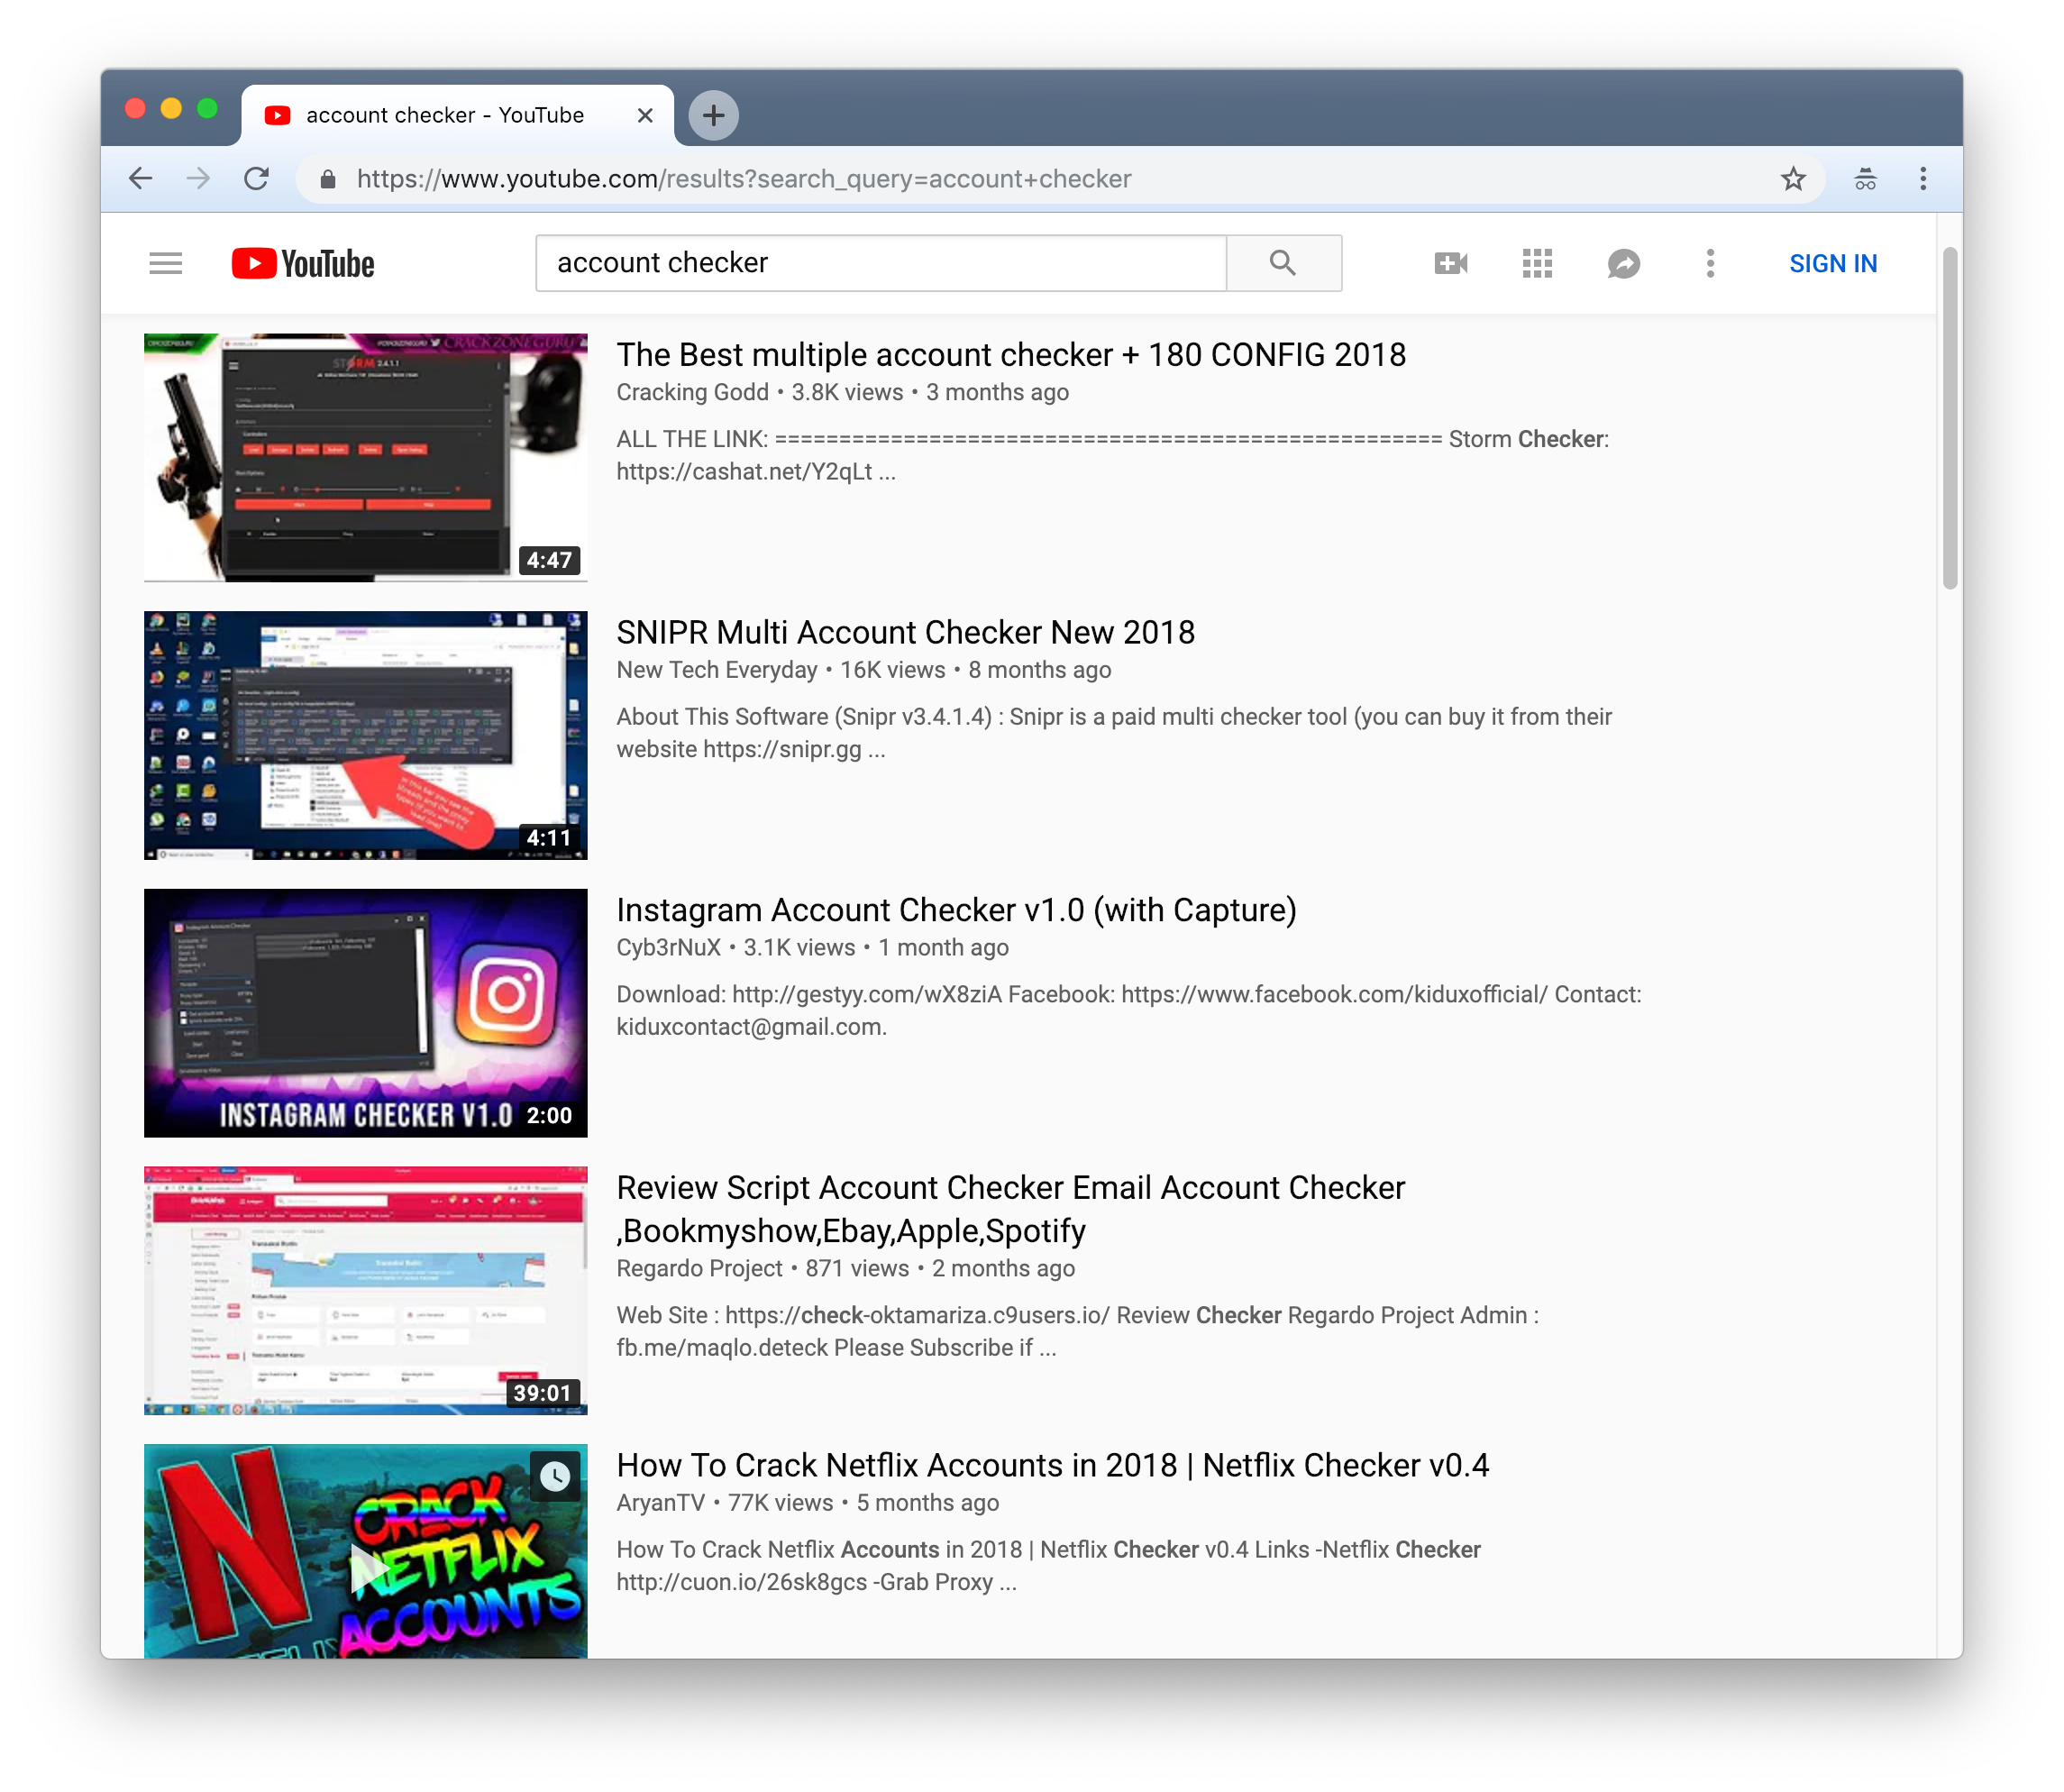This screenshot has width=2064, height=1792.
Task: Bookmark this page with the star icon
Action: point(1793,179)
